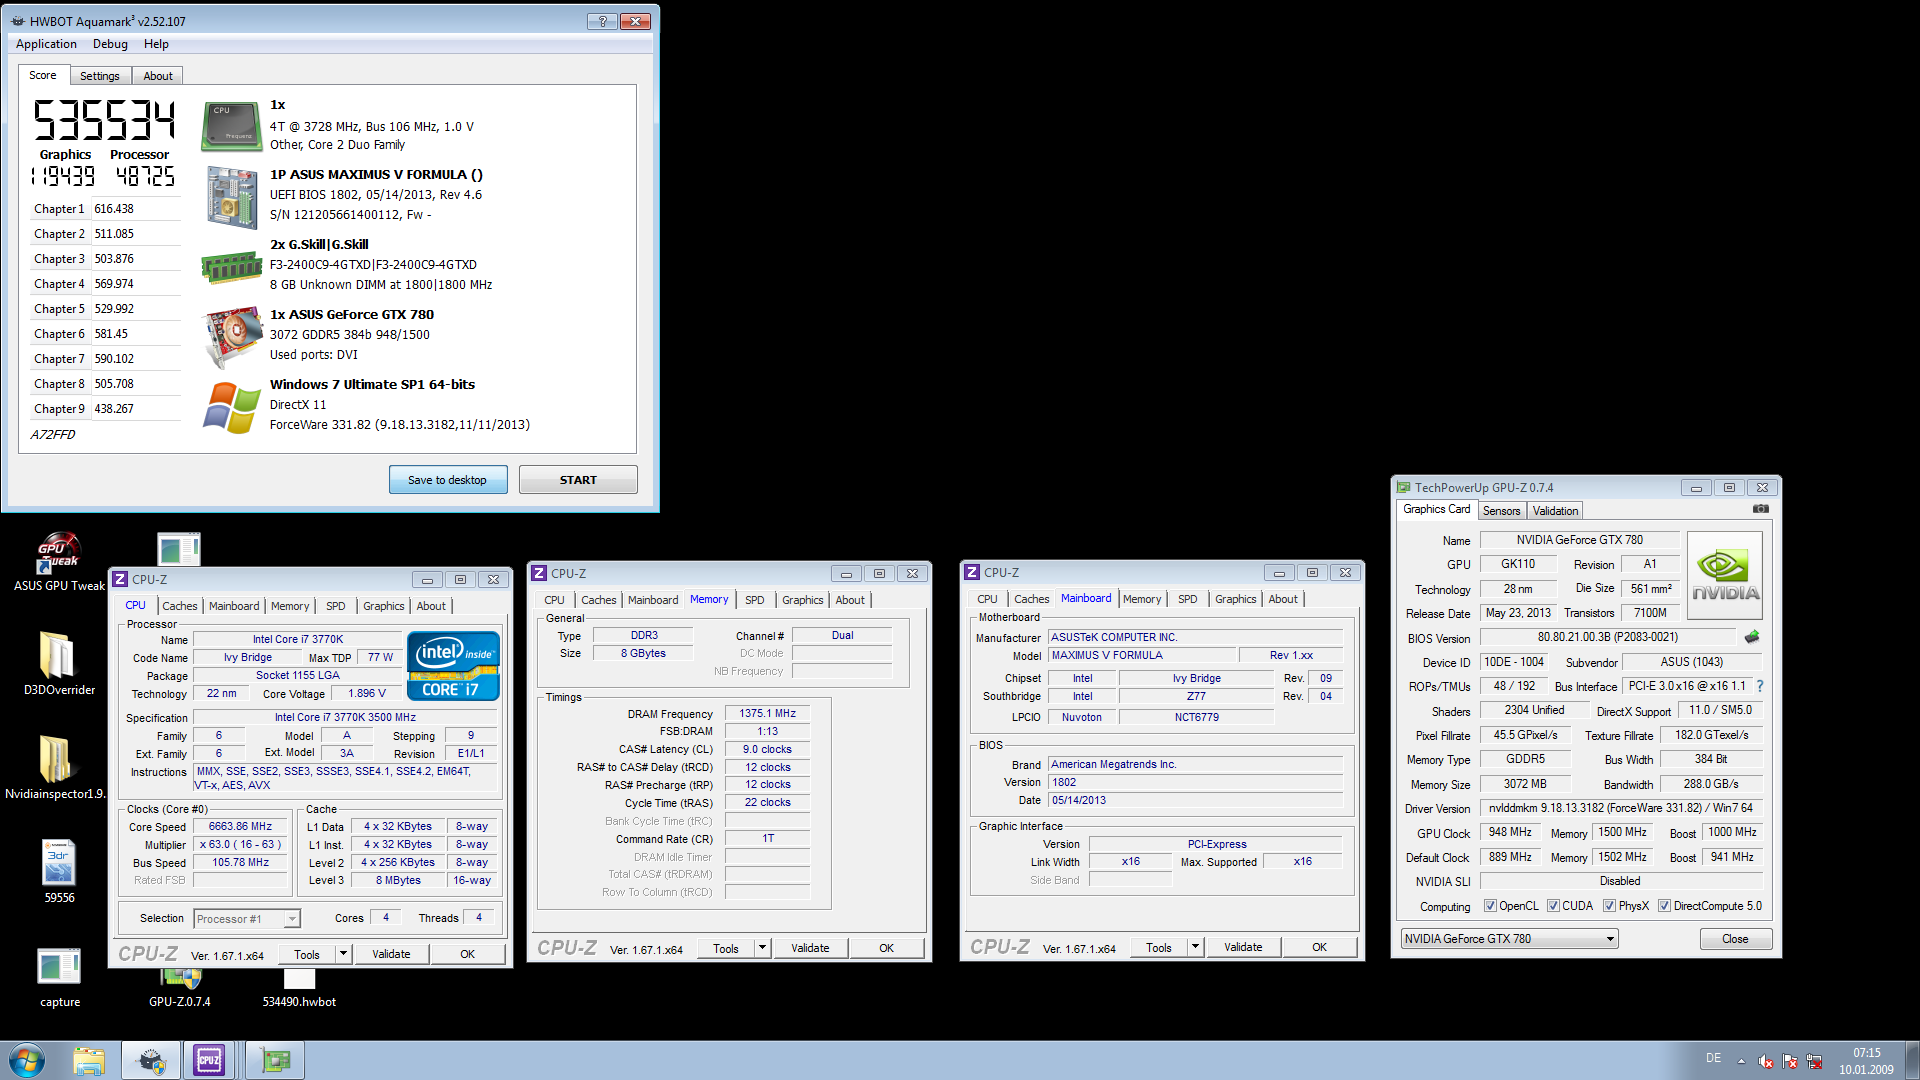Toggle the PhysX checkbox in GPU-Z
The width and height of the screenshot is (1920, 1080).
[1609, 906]
